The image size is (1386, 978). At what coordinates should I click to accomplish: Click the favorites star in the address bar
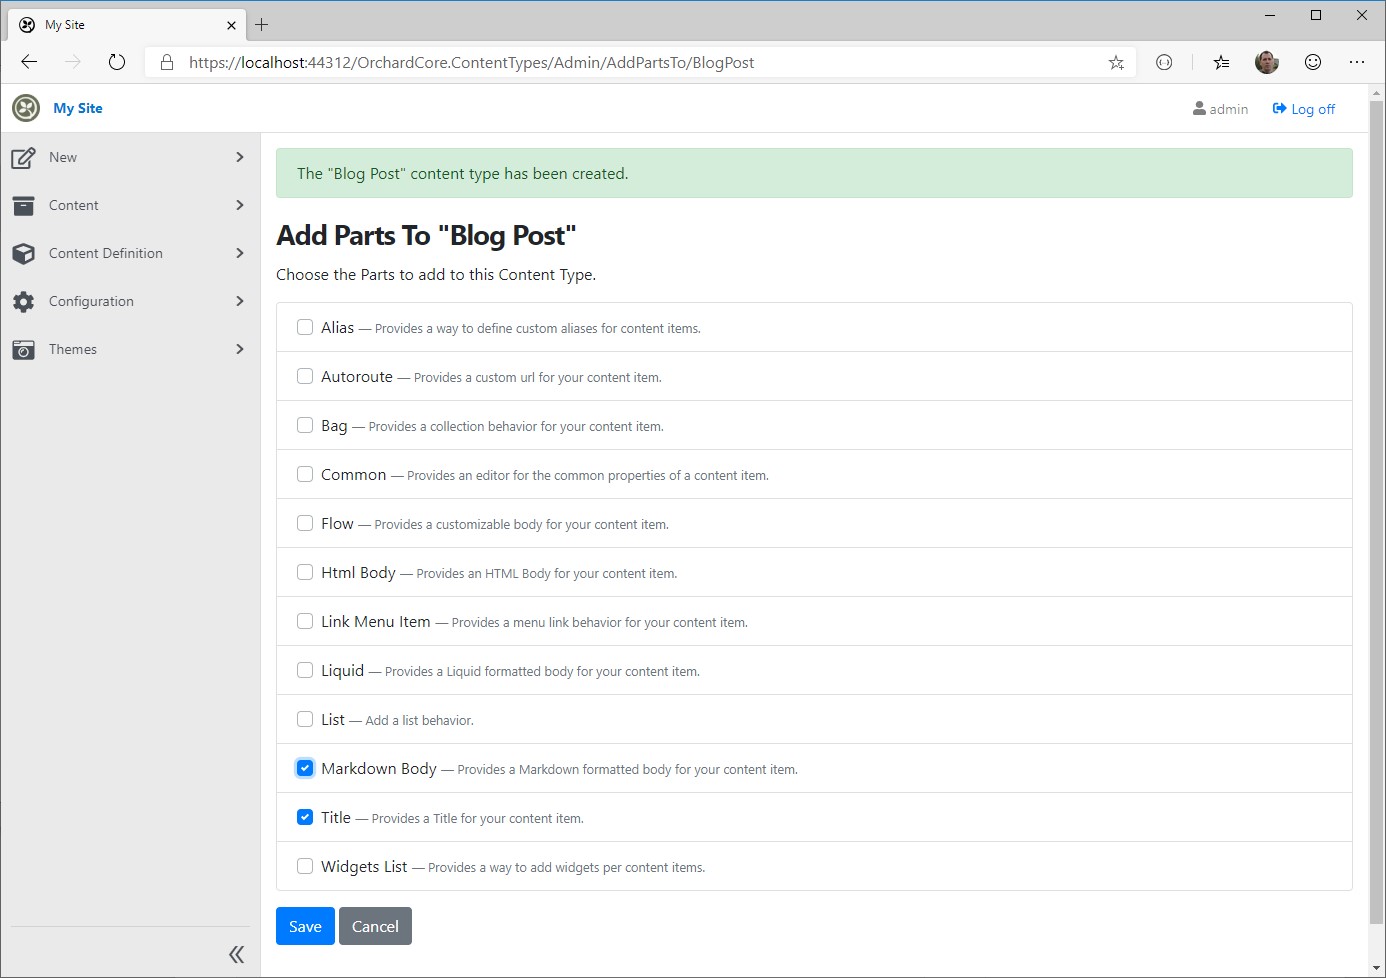(1115, 62)
